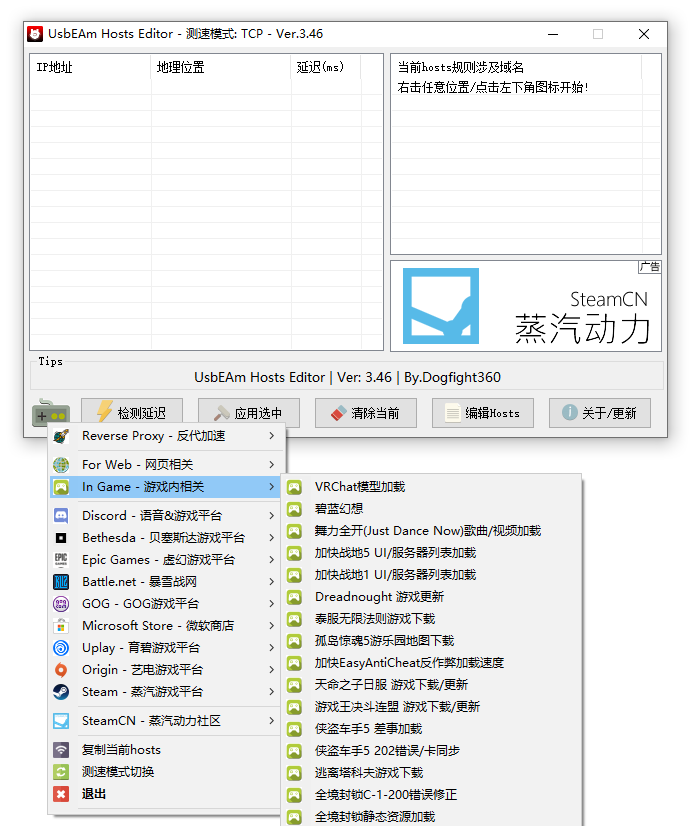Expand the SteamCN submenu arrow

[271, 721]
